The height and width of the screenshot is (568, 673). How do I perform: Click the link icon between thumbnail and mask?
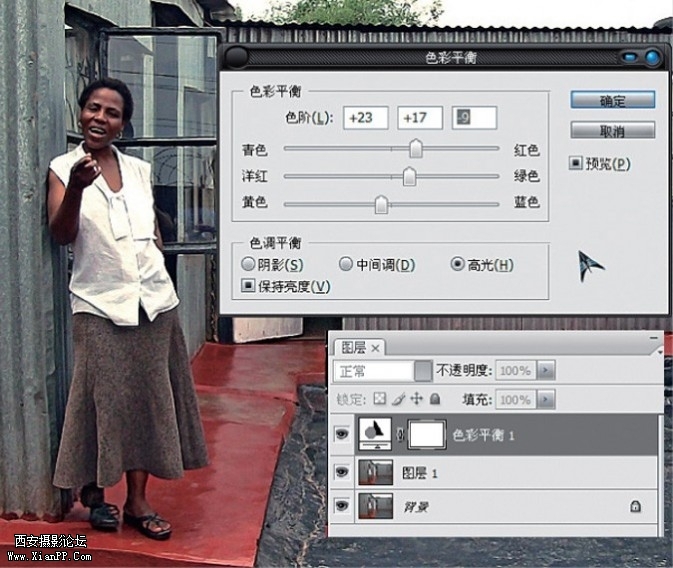click(400, 435)
